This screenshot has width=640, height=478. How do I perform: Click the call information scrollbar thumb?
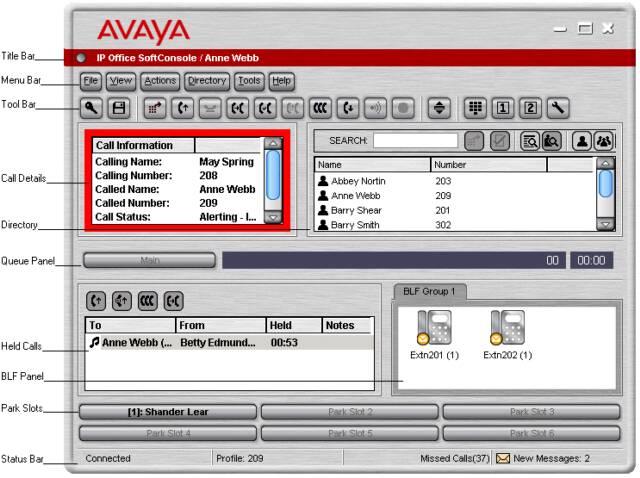click(x=273, y=175)
